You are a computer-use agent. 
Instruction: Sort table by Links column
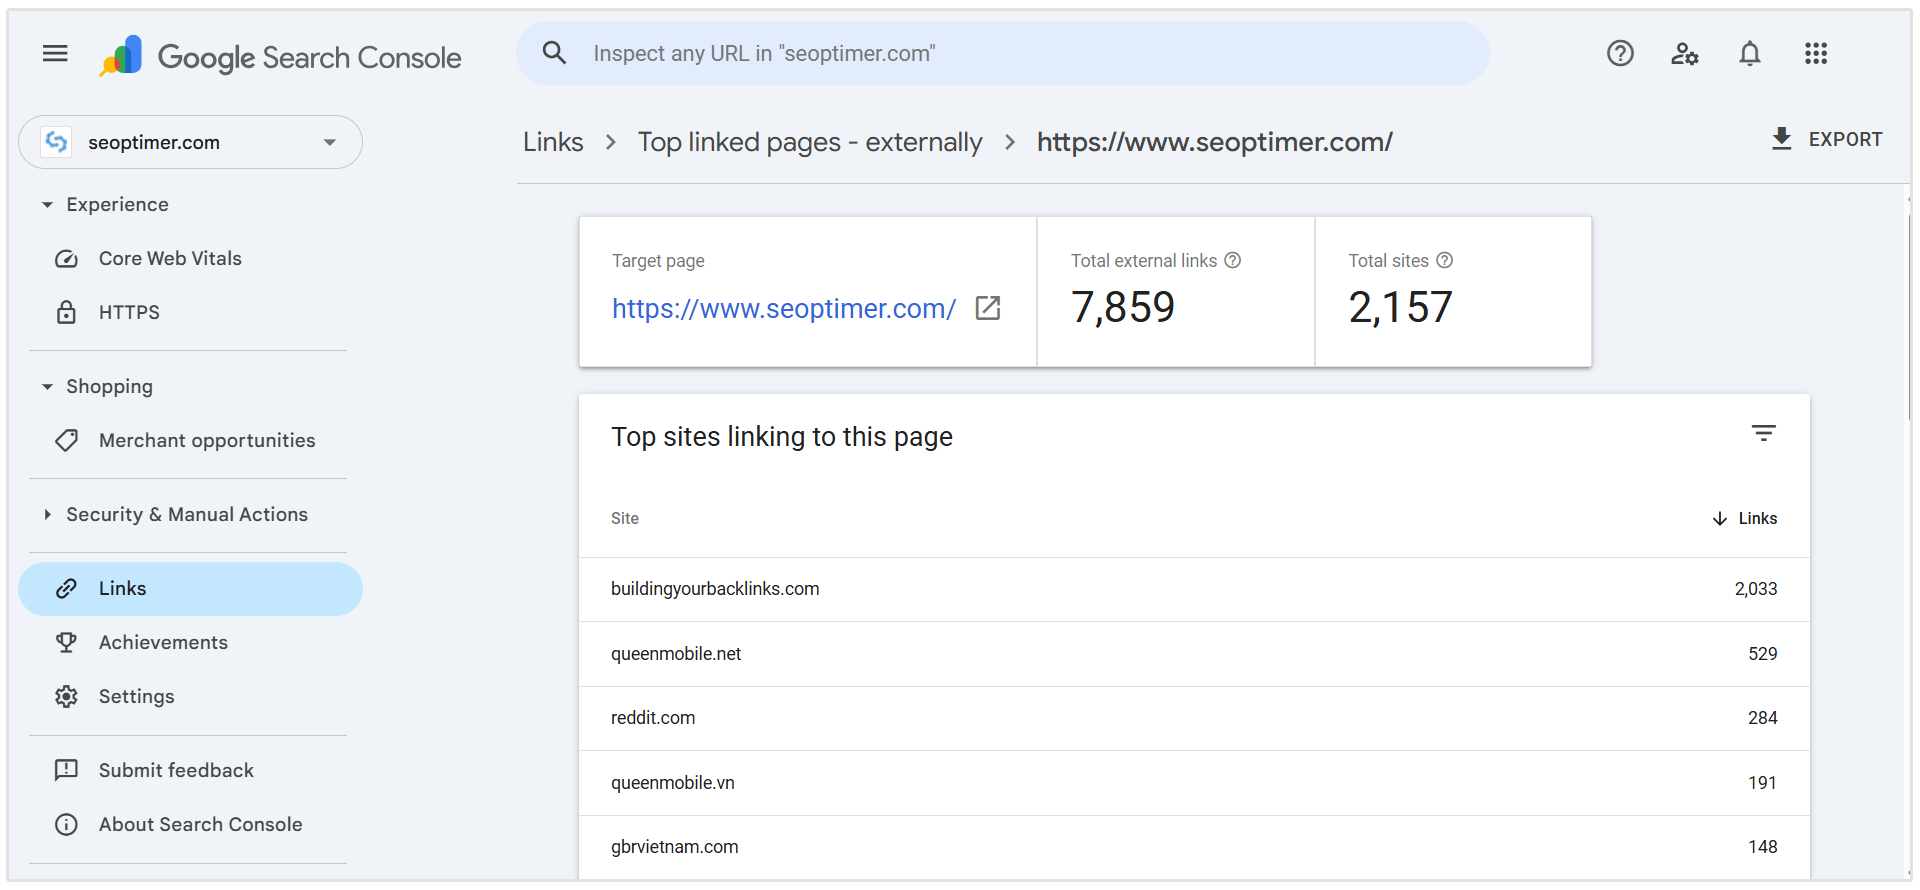(1745, 518)
